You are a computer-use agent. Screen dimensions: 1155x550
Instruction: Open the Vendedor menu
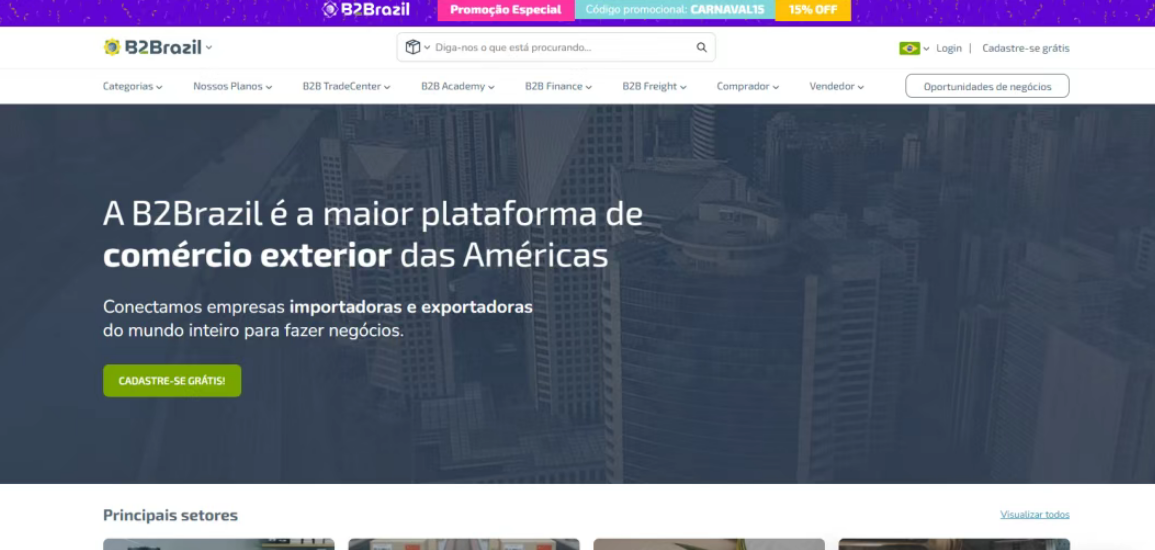[x=836, y=87]
